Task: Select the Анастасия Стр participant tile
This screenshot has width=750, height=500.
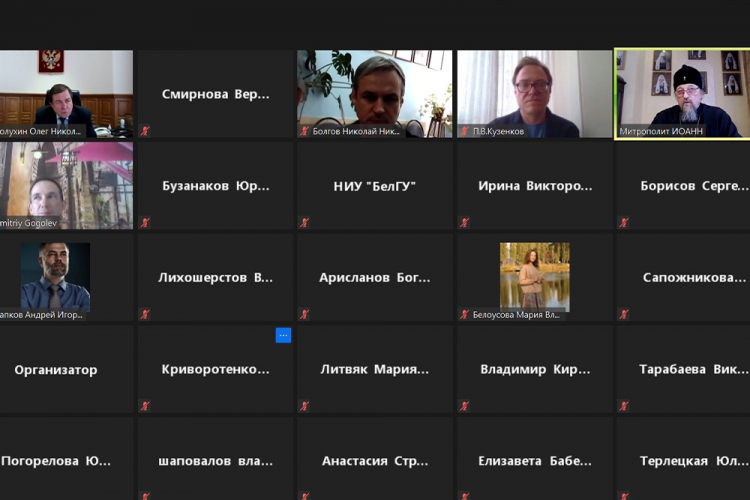Action: [374, 461]
